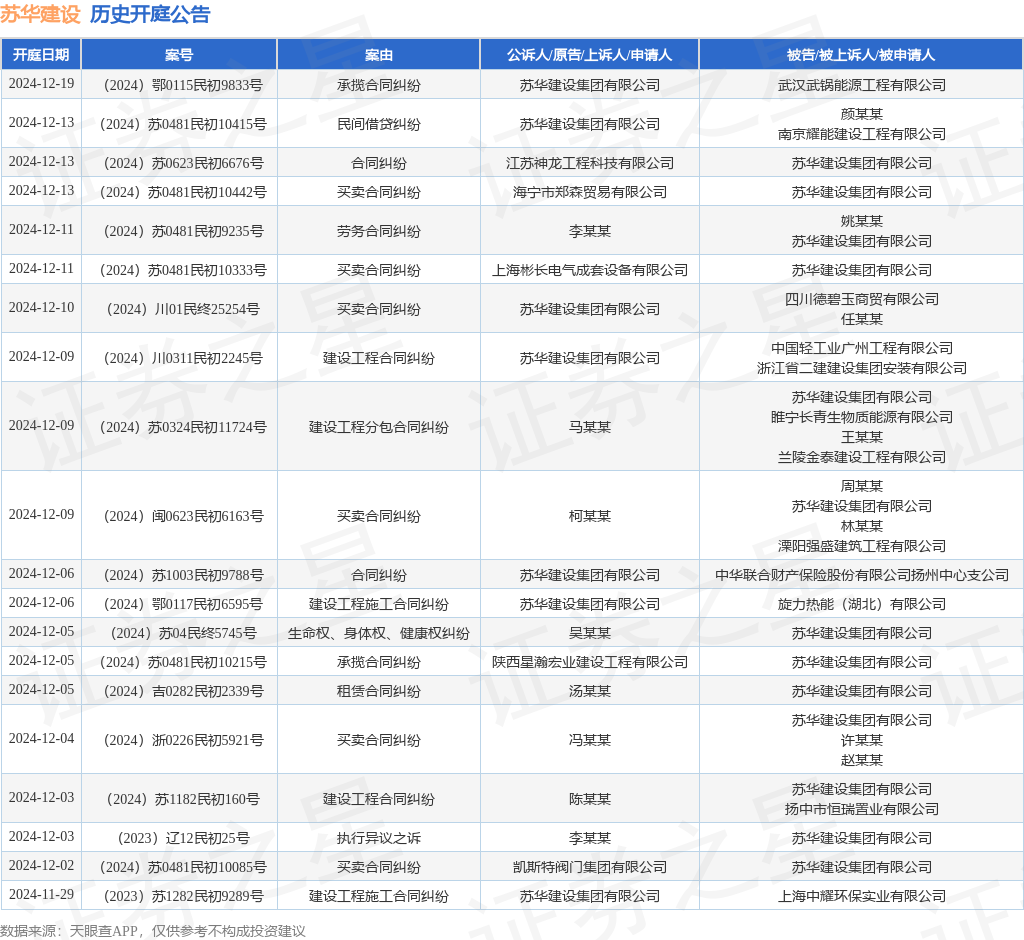This screenshot has width=1024, height=940.
Task: Select 浙江省二建建设集团安装有限公司
Action: coord(862,368)
